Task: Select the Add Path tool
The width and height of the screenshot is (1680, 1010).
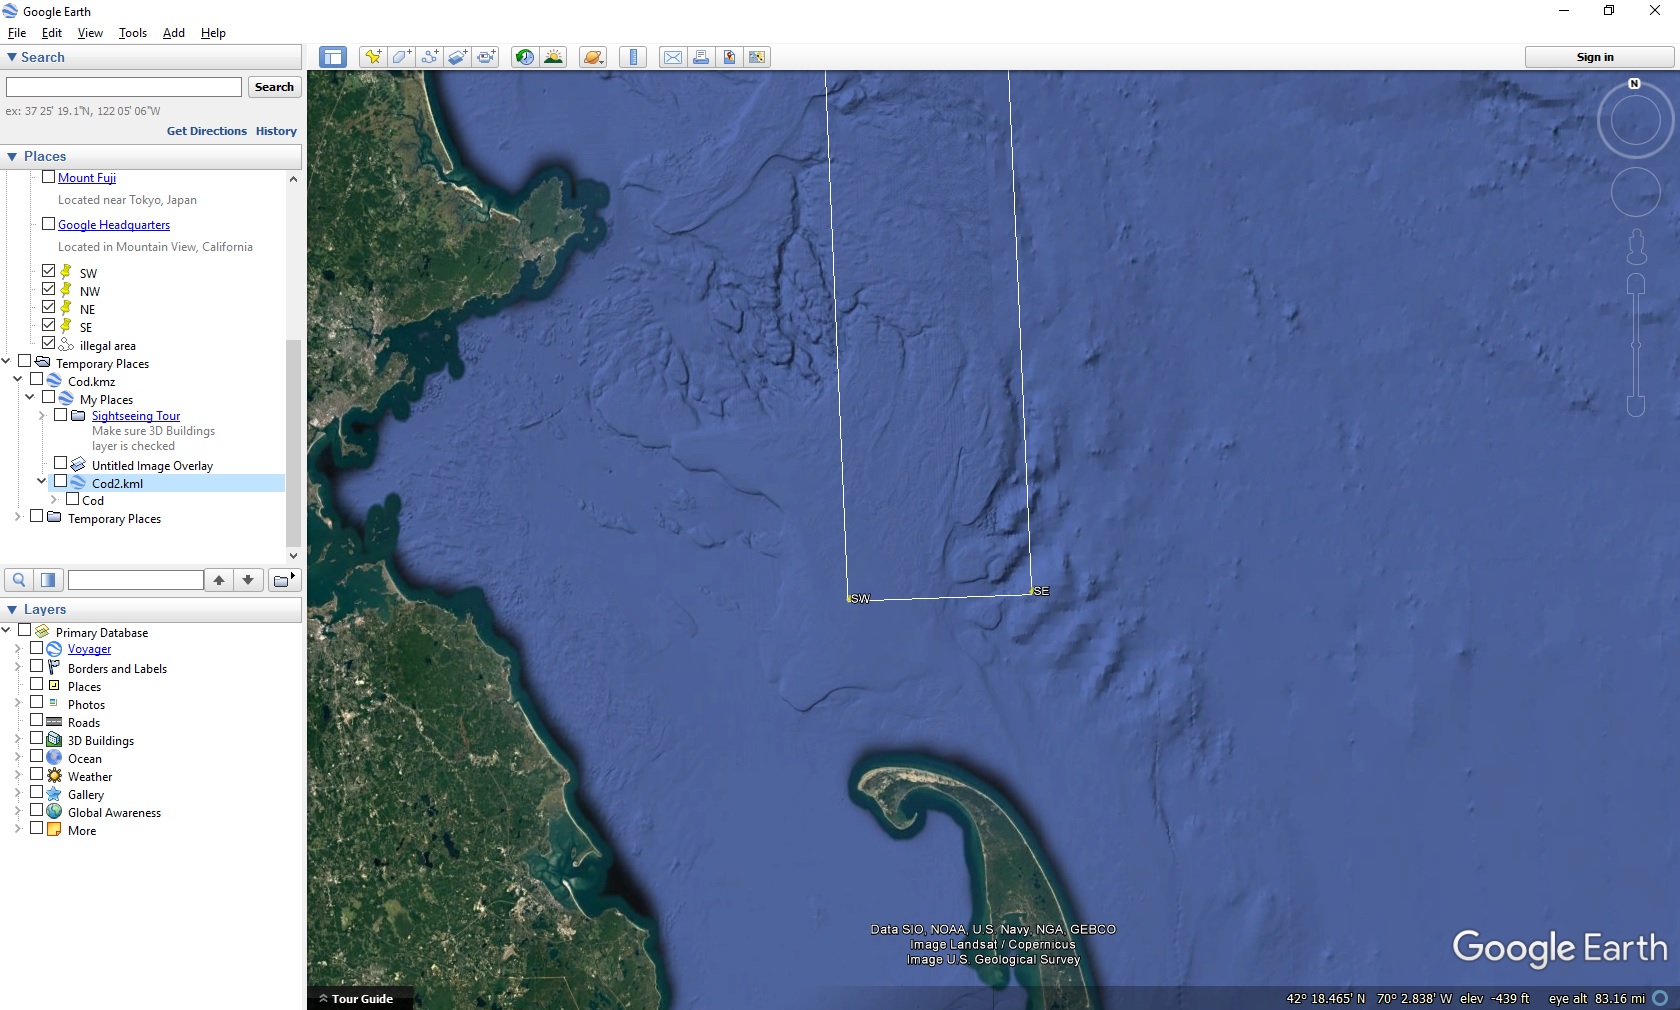Action: coord(429,57)
